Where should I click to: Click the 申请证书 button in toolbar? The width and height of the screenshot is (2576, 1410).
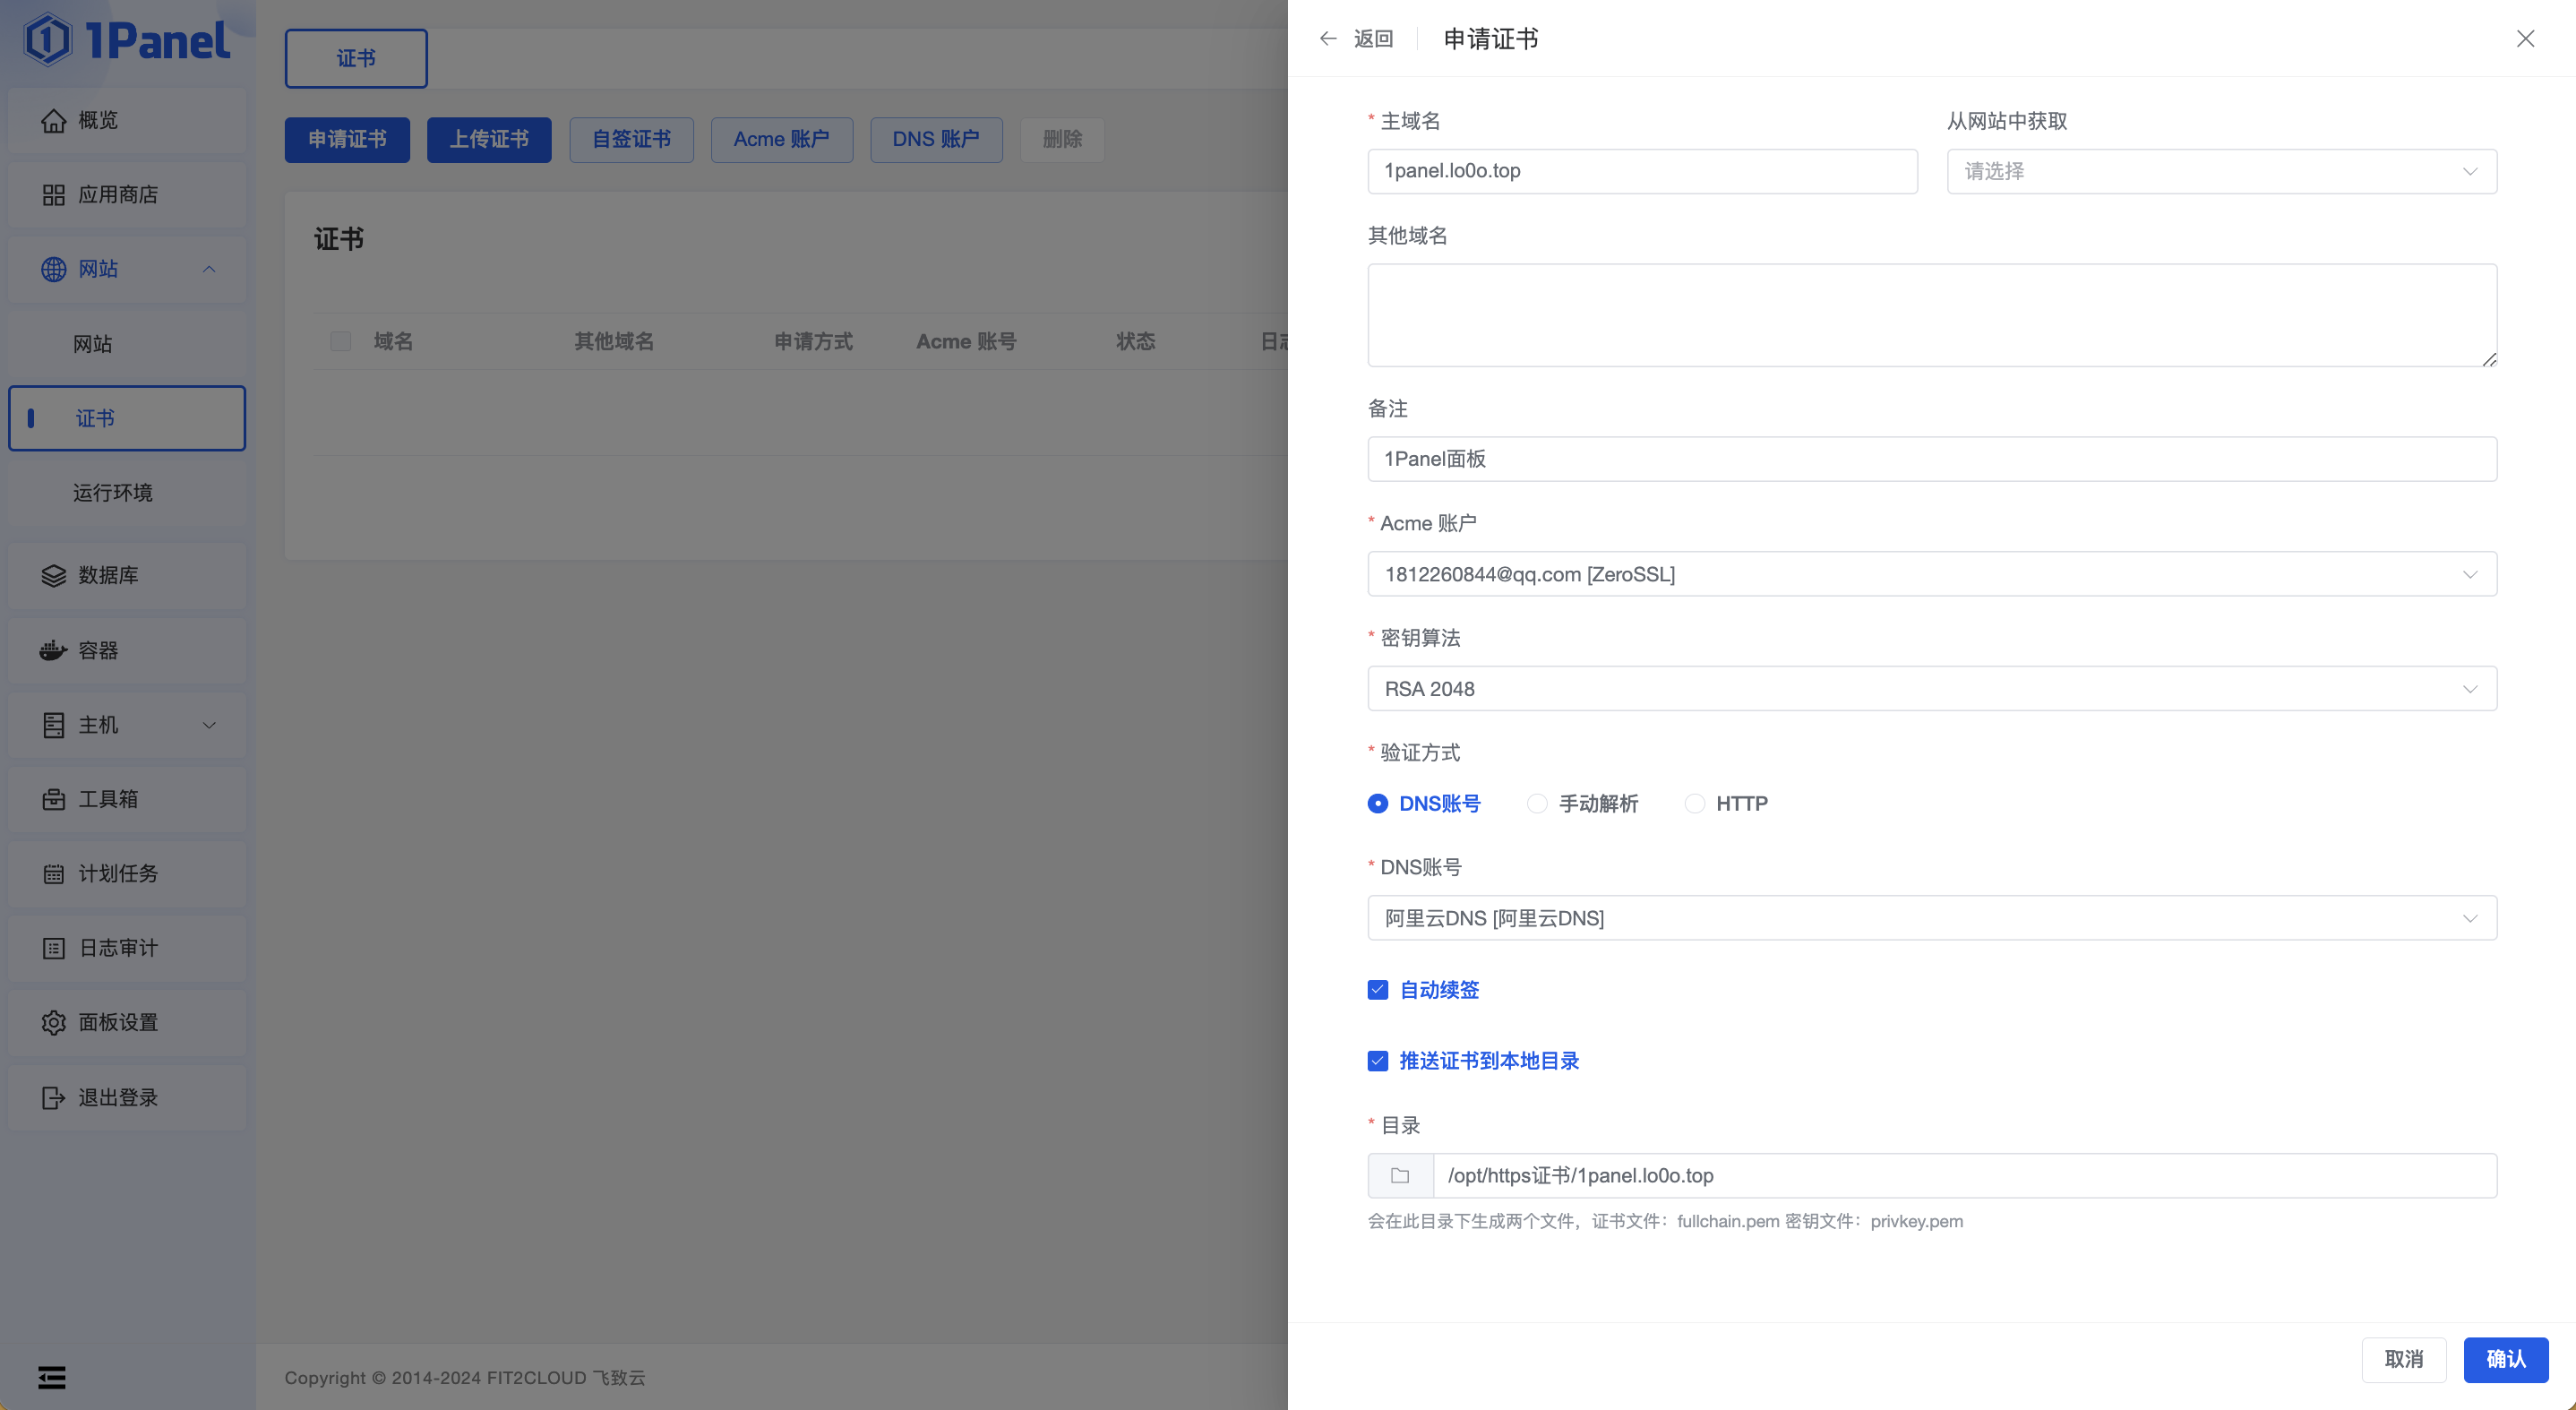[x=347, y=140]
